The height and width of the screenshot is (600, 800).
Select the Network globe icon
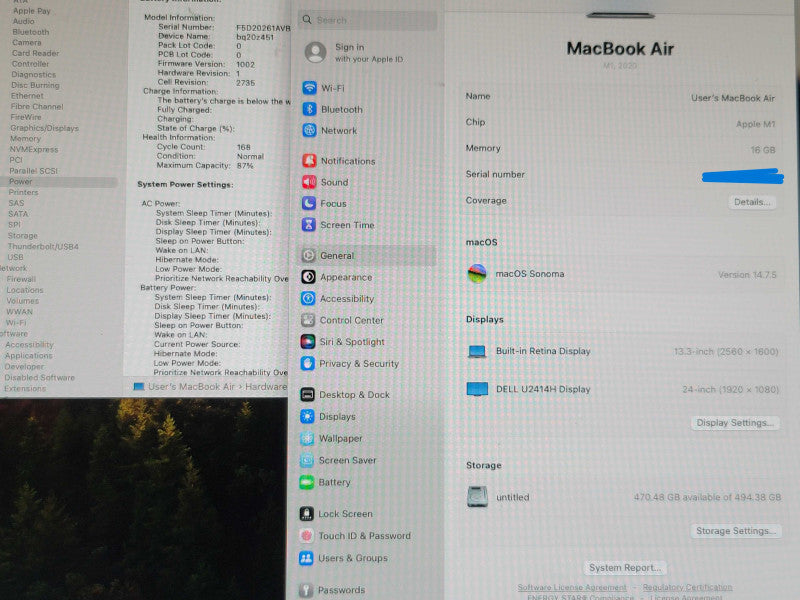(x=309, y=130)
